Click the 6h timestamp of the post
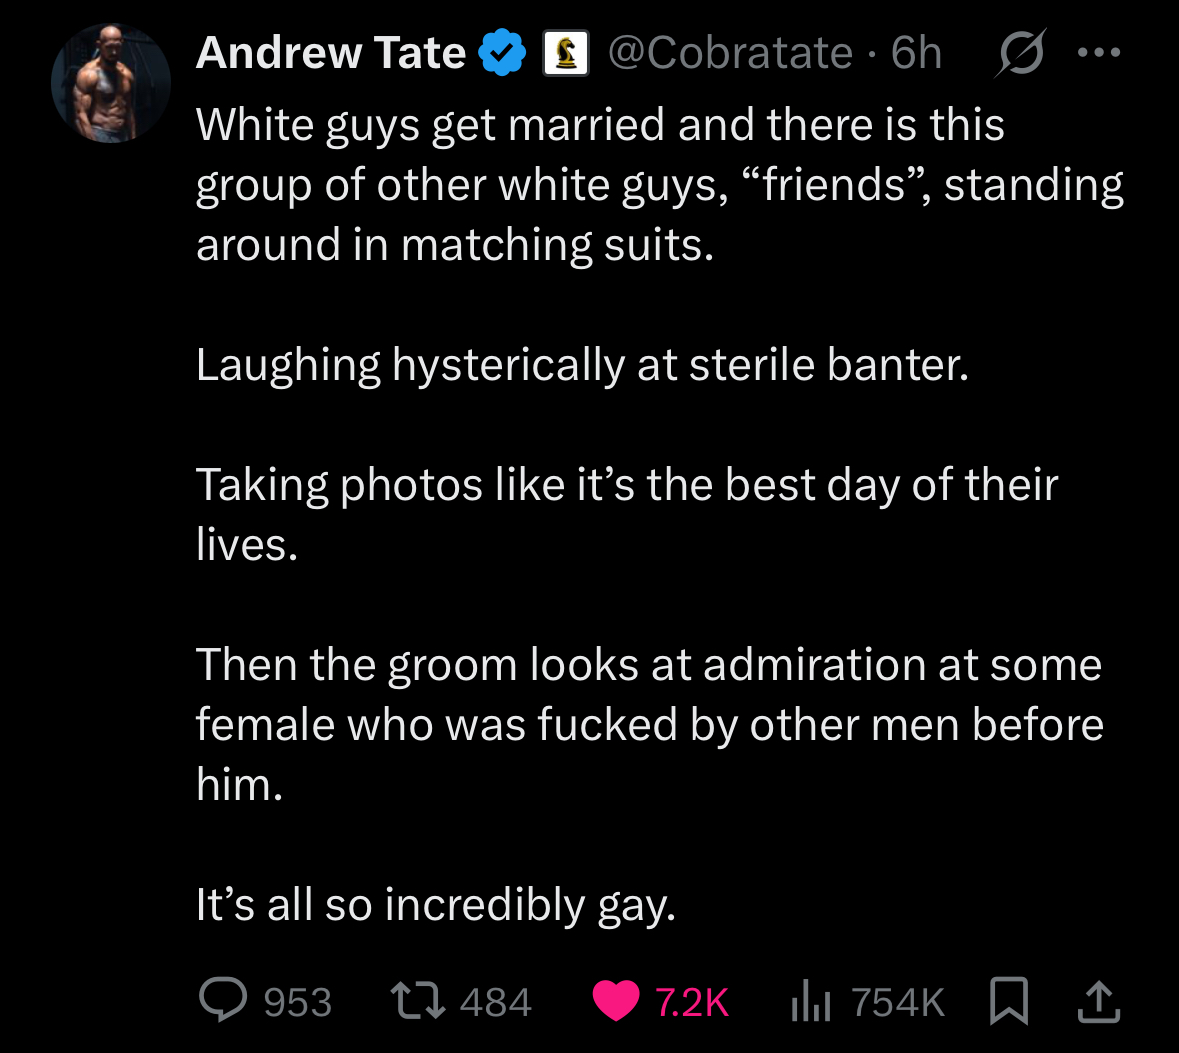This screenshot has width=1179, height=1053. 916,53
